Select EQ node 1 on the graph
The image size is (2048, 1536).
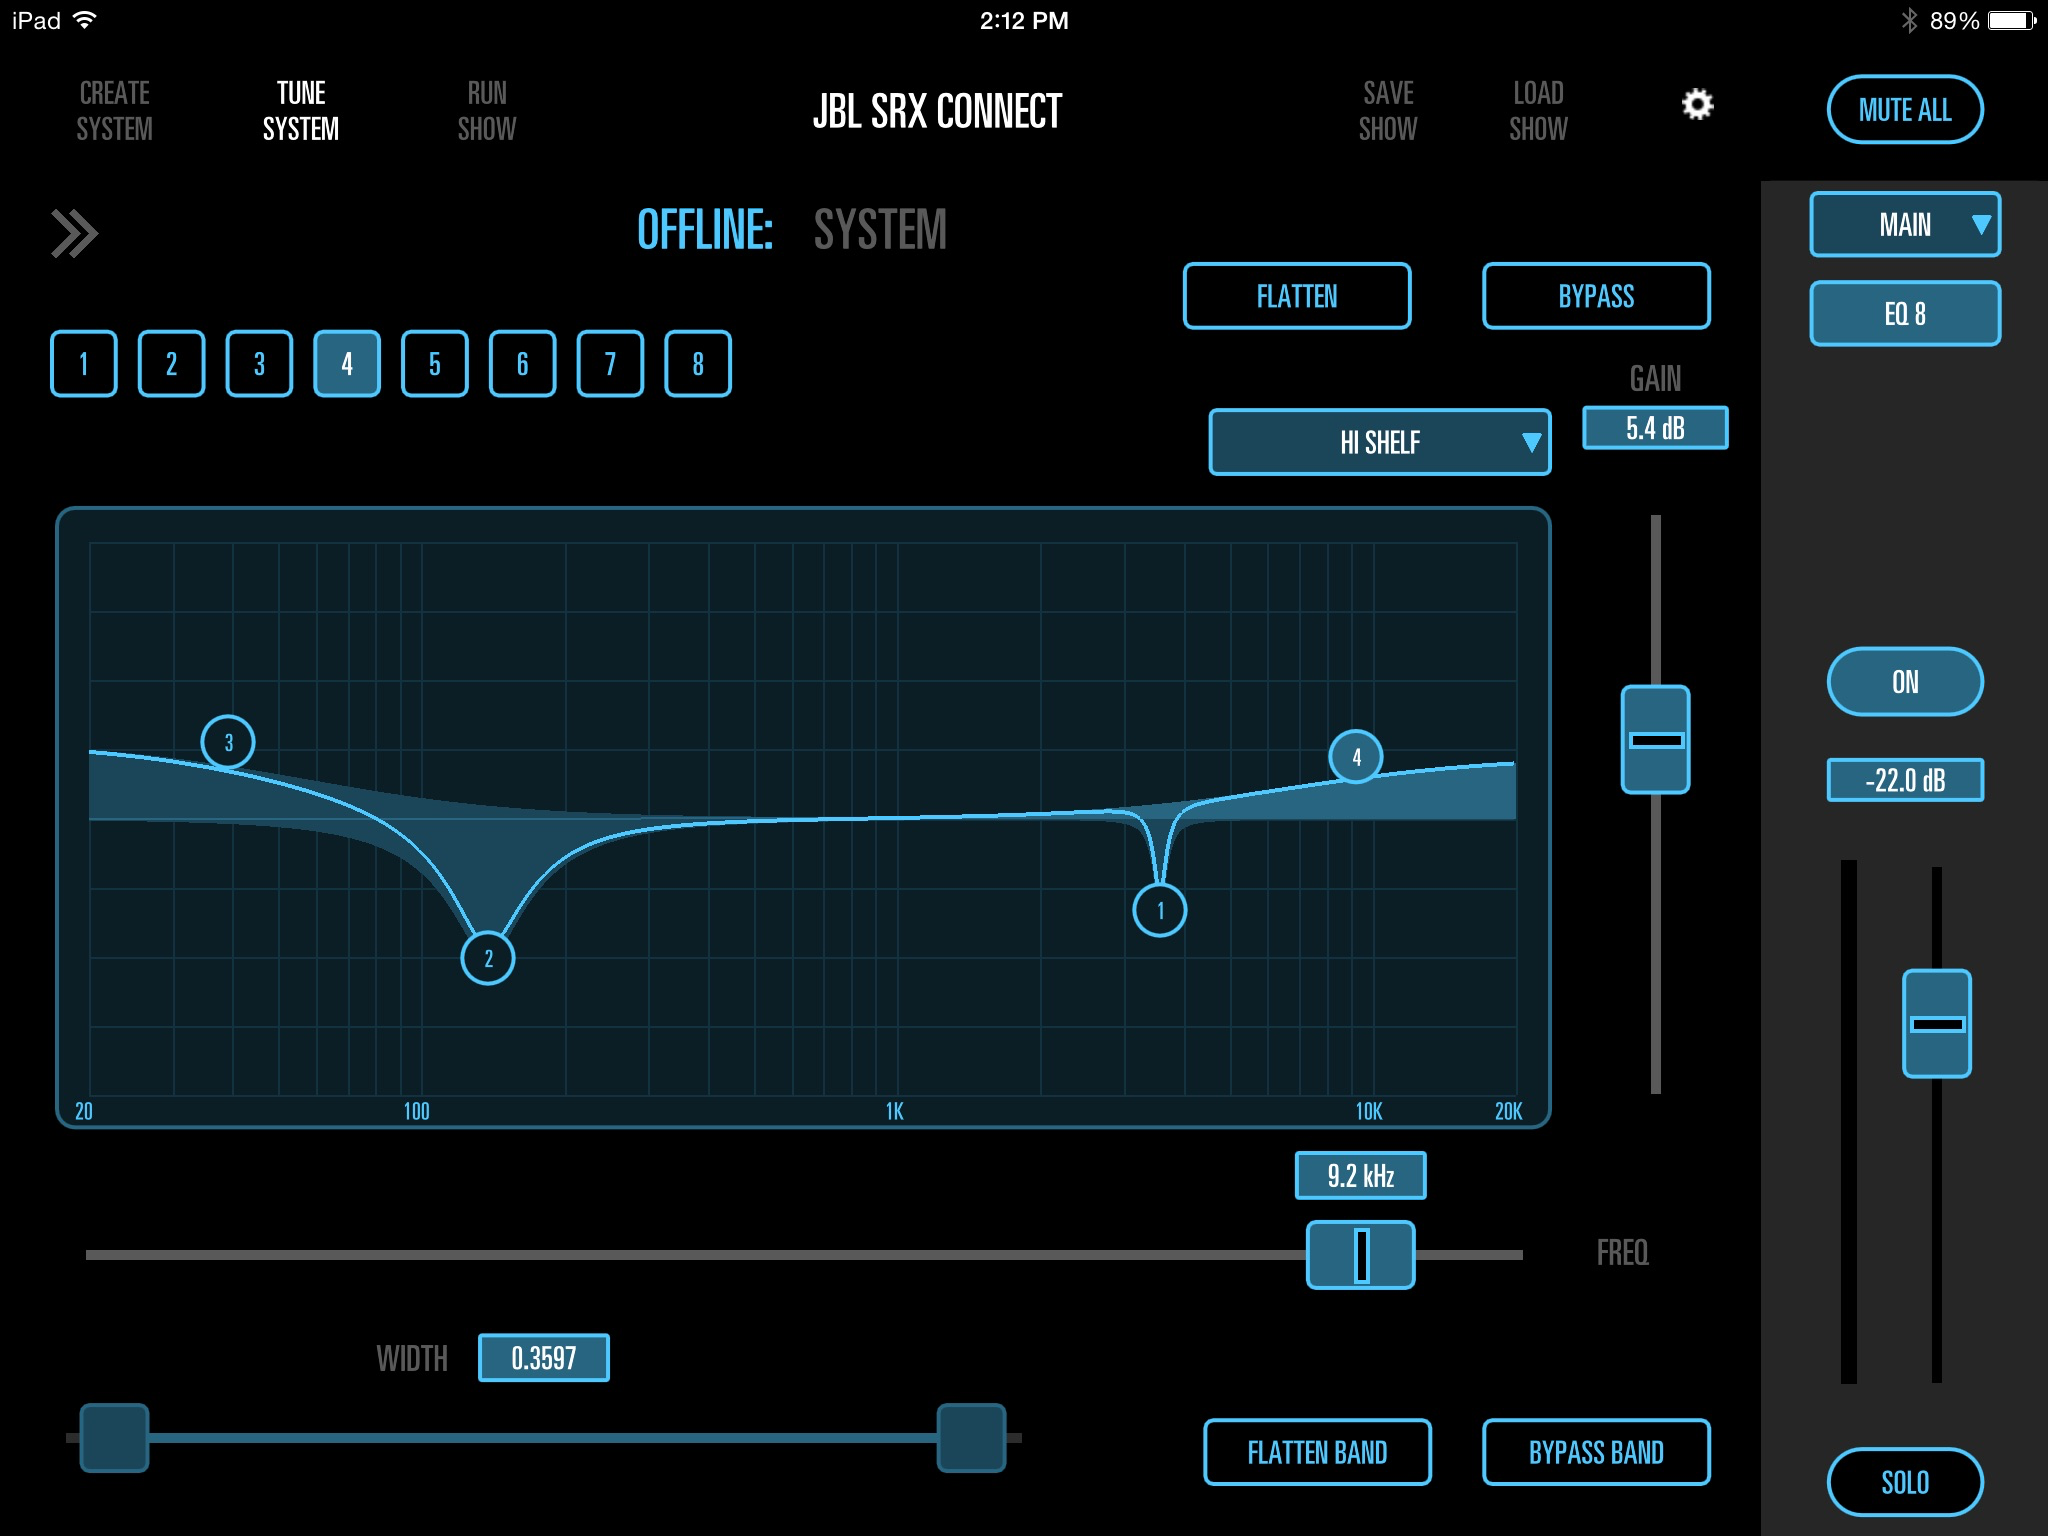(x=1159, y=910)
